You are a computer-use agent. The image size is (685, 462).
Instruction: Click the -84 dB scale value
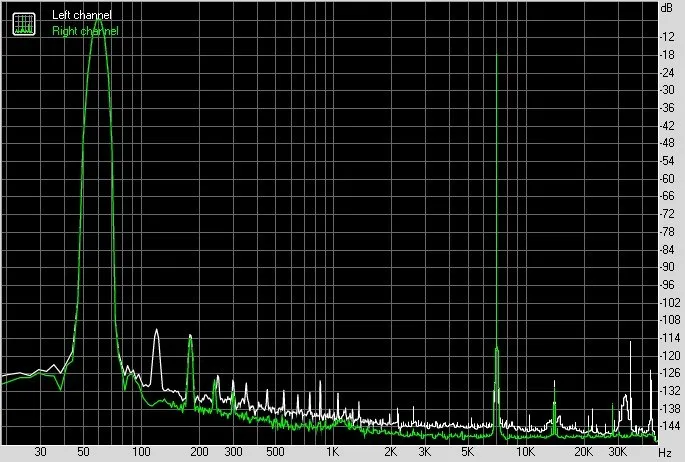coord(667,250)
